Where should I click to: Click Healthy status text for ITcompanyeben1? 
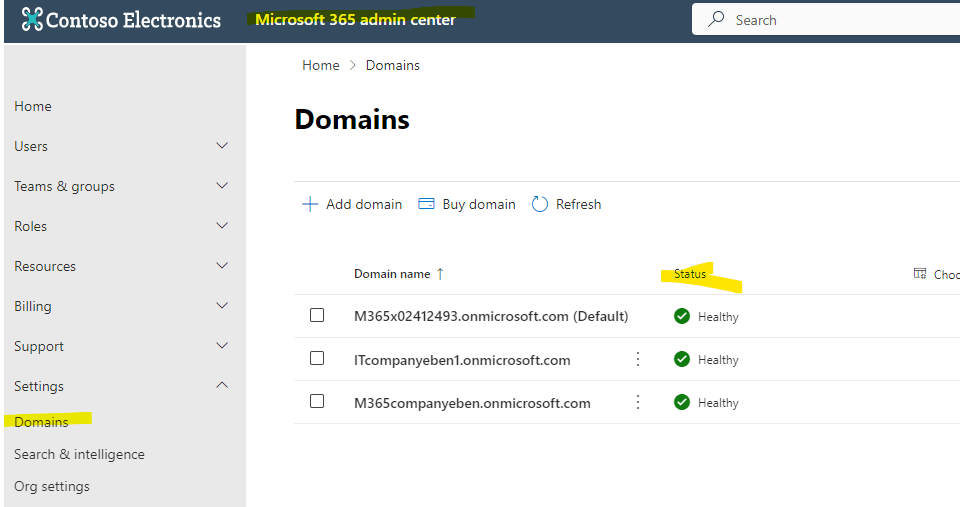(x=718, y=359)
